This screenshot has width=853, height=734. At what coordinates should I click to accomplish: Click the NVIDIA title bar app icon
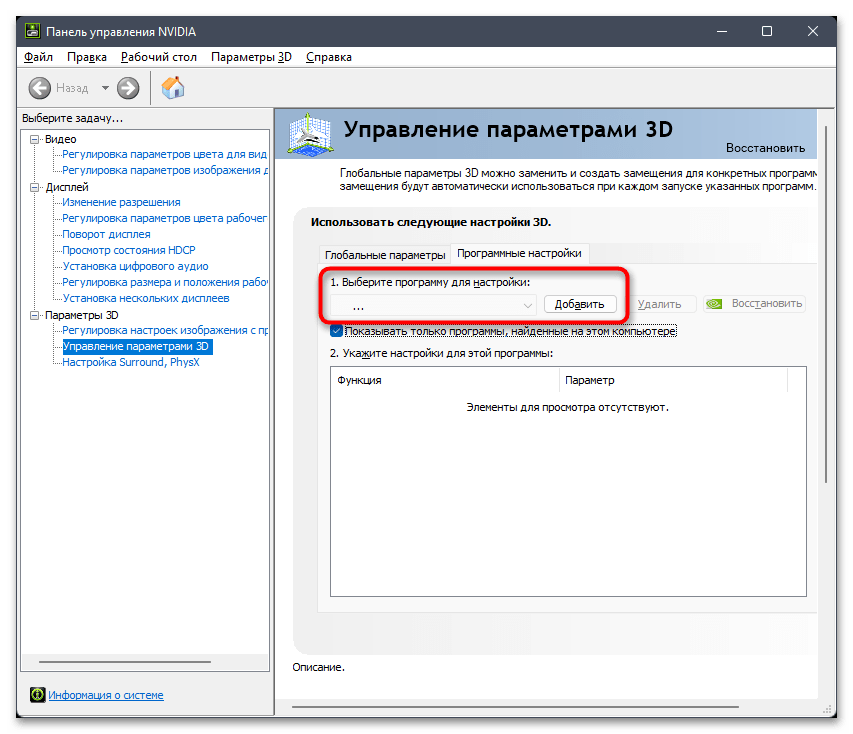[x=33, y=31]
